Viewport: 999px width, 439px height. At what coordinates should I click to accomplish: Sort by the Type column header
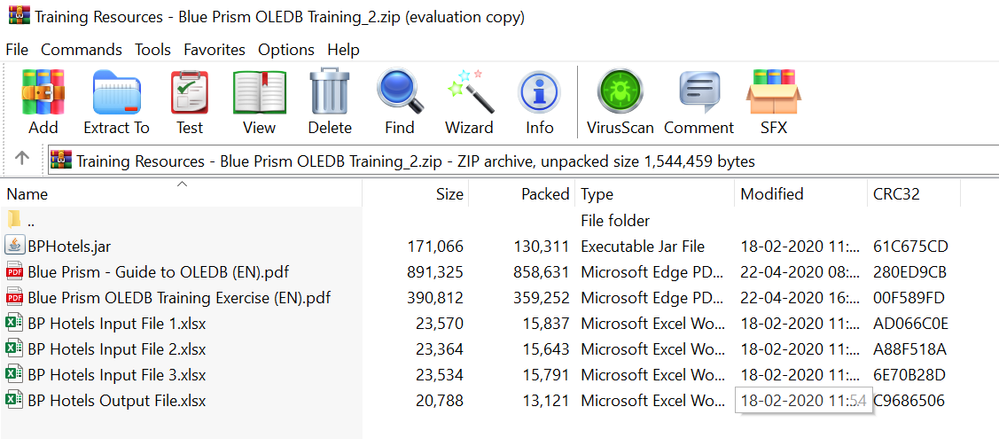click(x=654, y=194)
